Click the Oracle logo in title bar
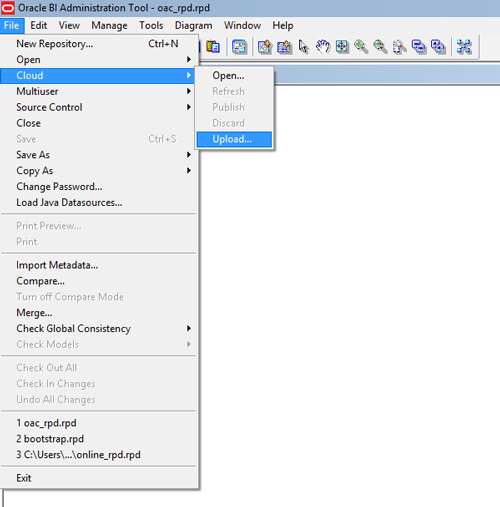This screenshot has height=507, width=500. point(8,8)
